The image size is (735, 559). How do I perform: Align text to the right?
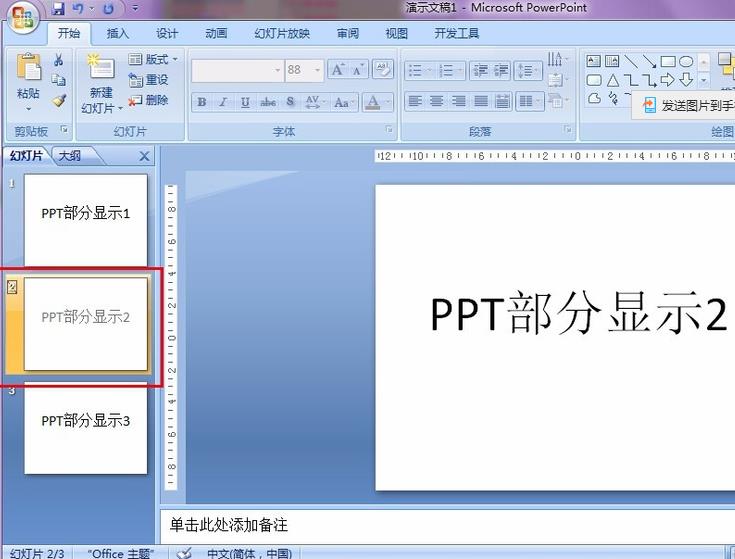tap(458, 101)
